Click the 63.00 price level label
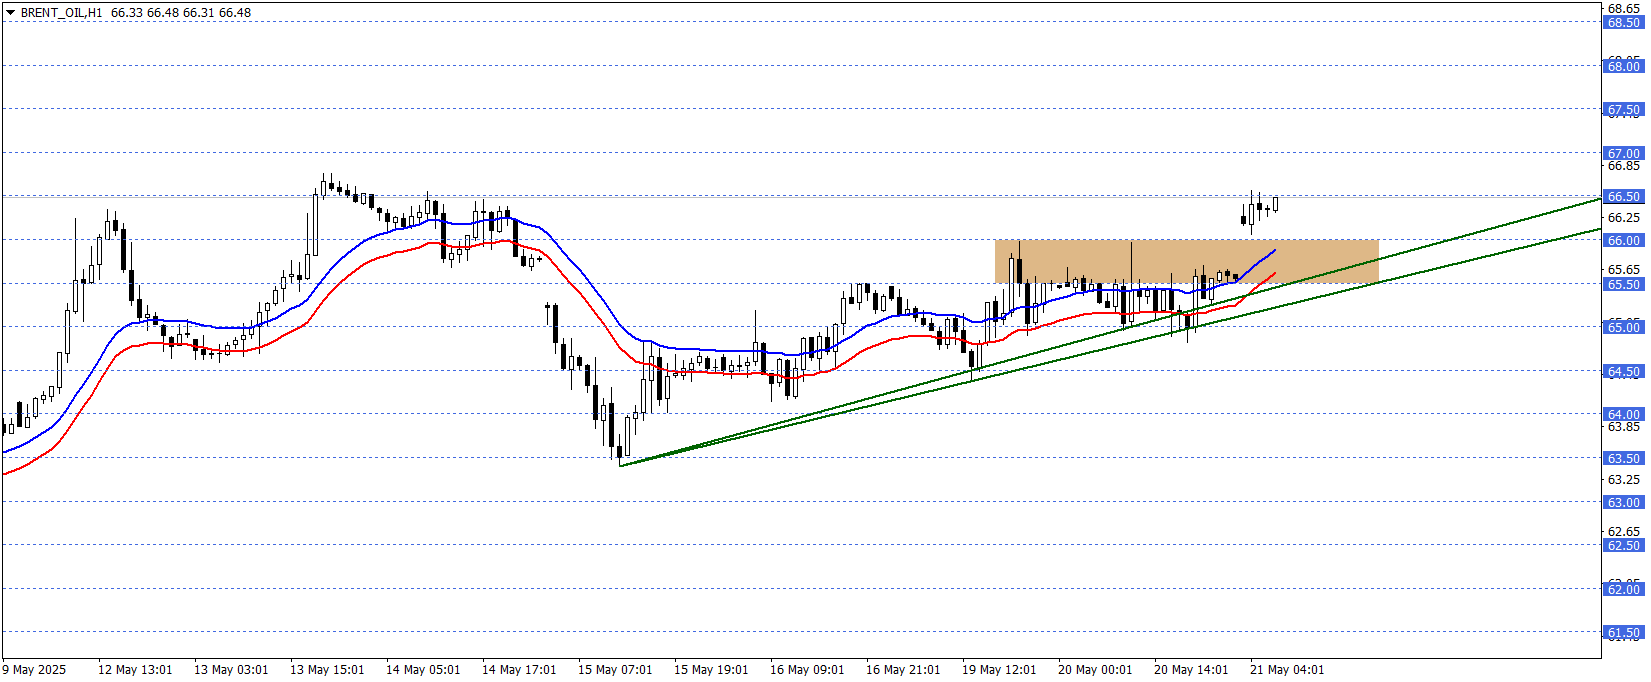The height and width of the screenshot is (682, 1651). pos(1623,503)
